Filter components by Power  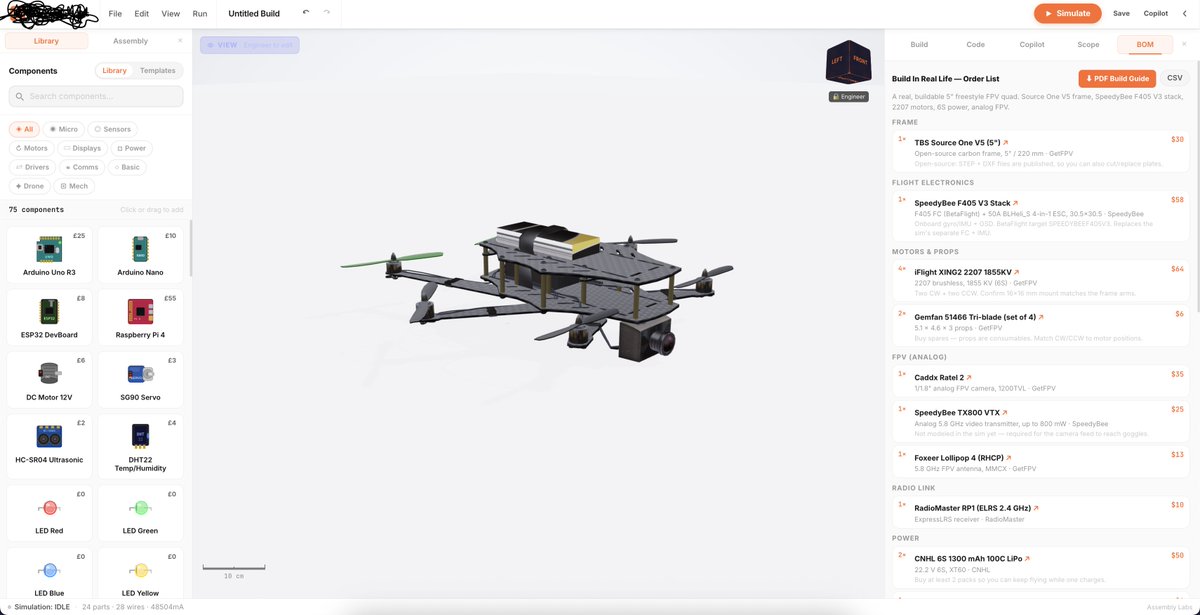[131, 148]
